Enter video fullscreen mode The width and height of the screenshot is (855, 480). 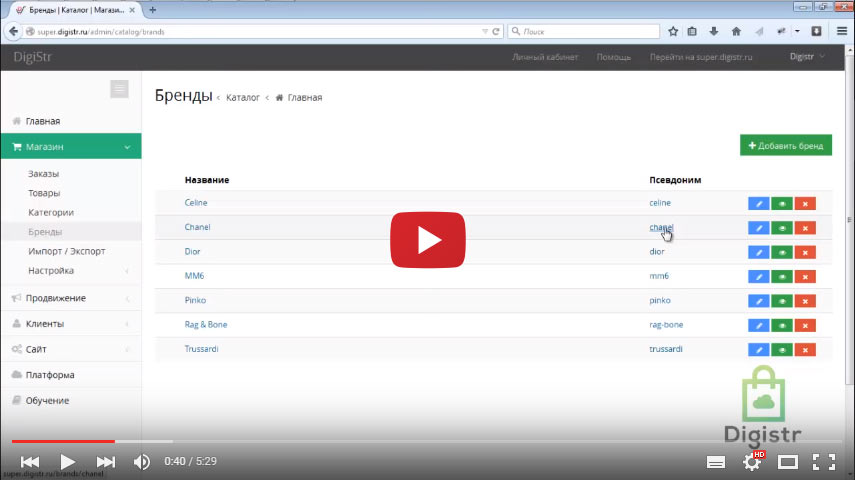(824, 462)
